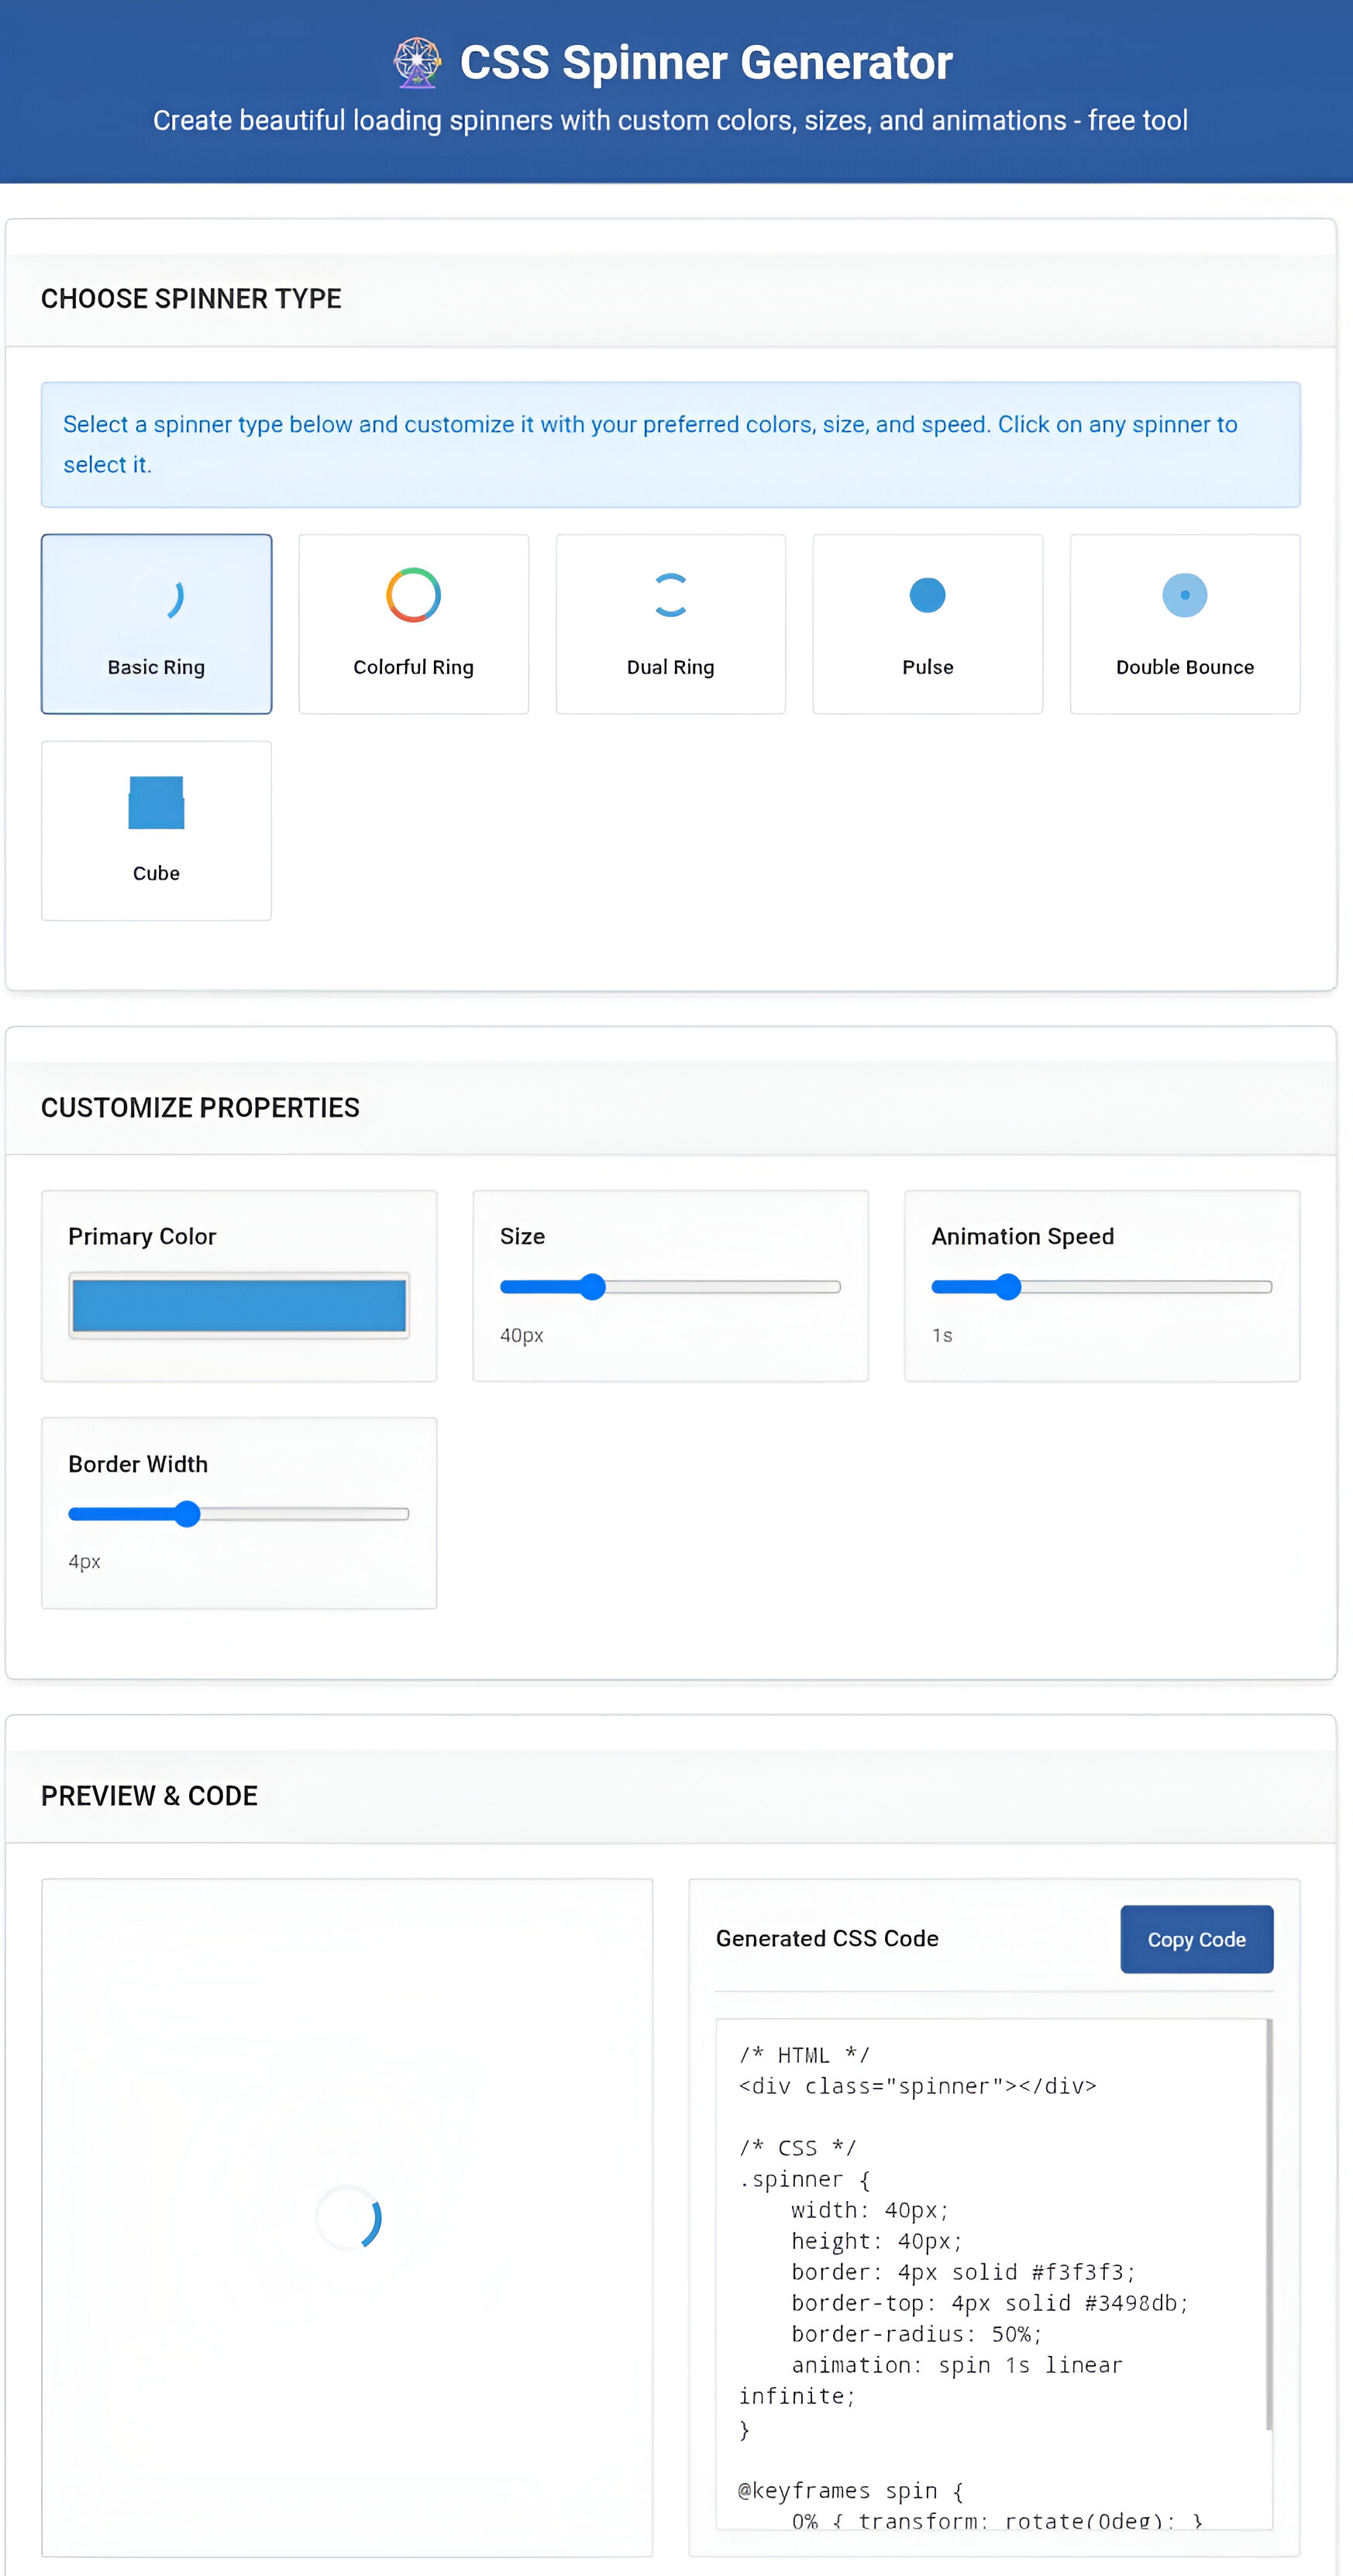Click the Cube label text
Viewport: 1353px width, 2576px height.
click(156, 873)
